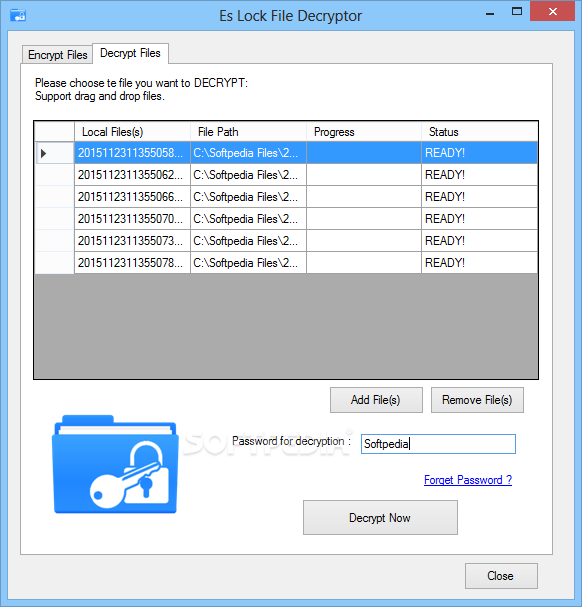This screenshot has width=582, height=607.
Task: Click the Progress cell of the 201511231135073 row
Action: click(x=364, y=241)
